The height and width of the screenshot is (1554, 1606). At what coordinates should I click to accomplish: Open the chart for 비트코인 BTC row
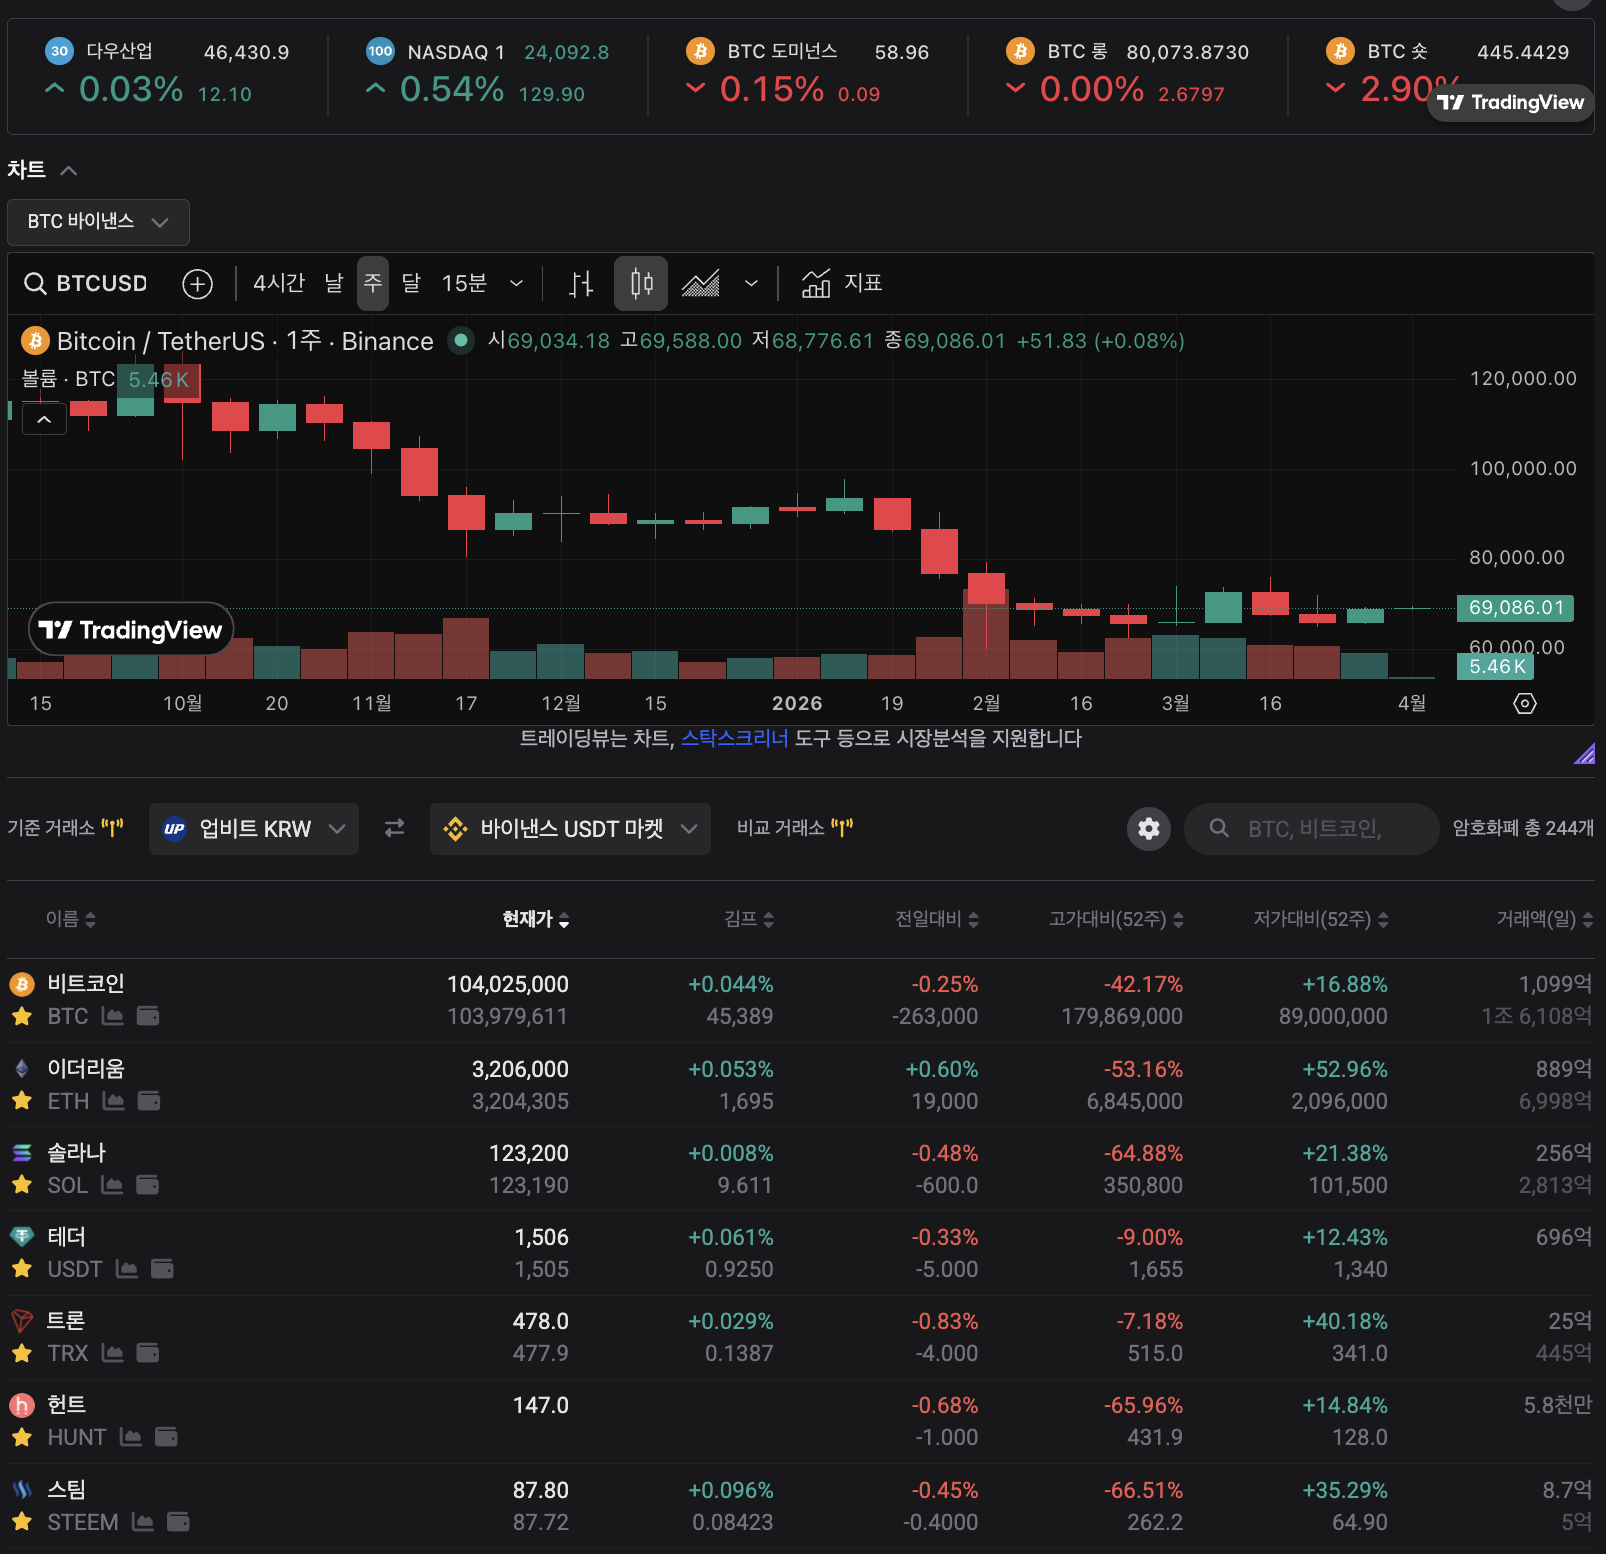[113, 1016]
